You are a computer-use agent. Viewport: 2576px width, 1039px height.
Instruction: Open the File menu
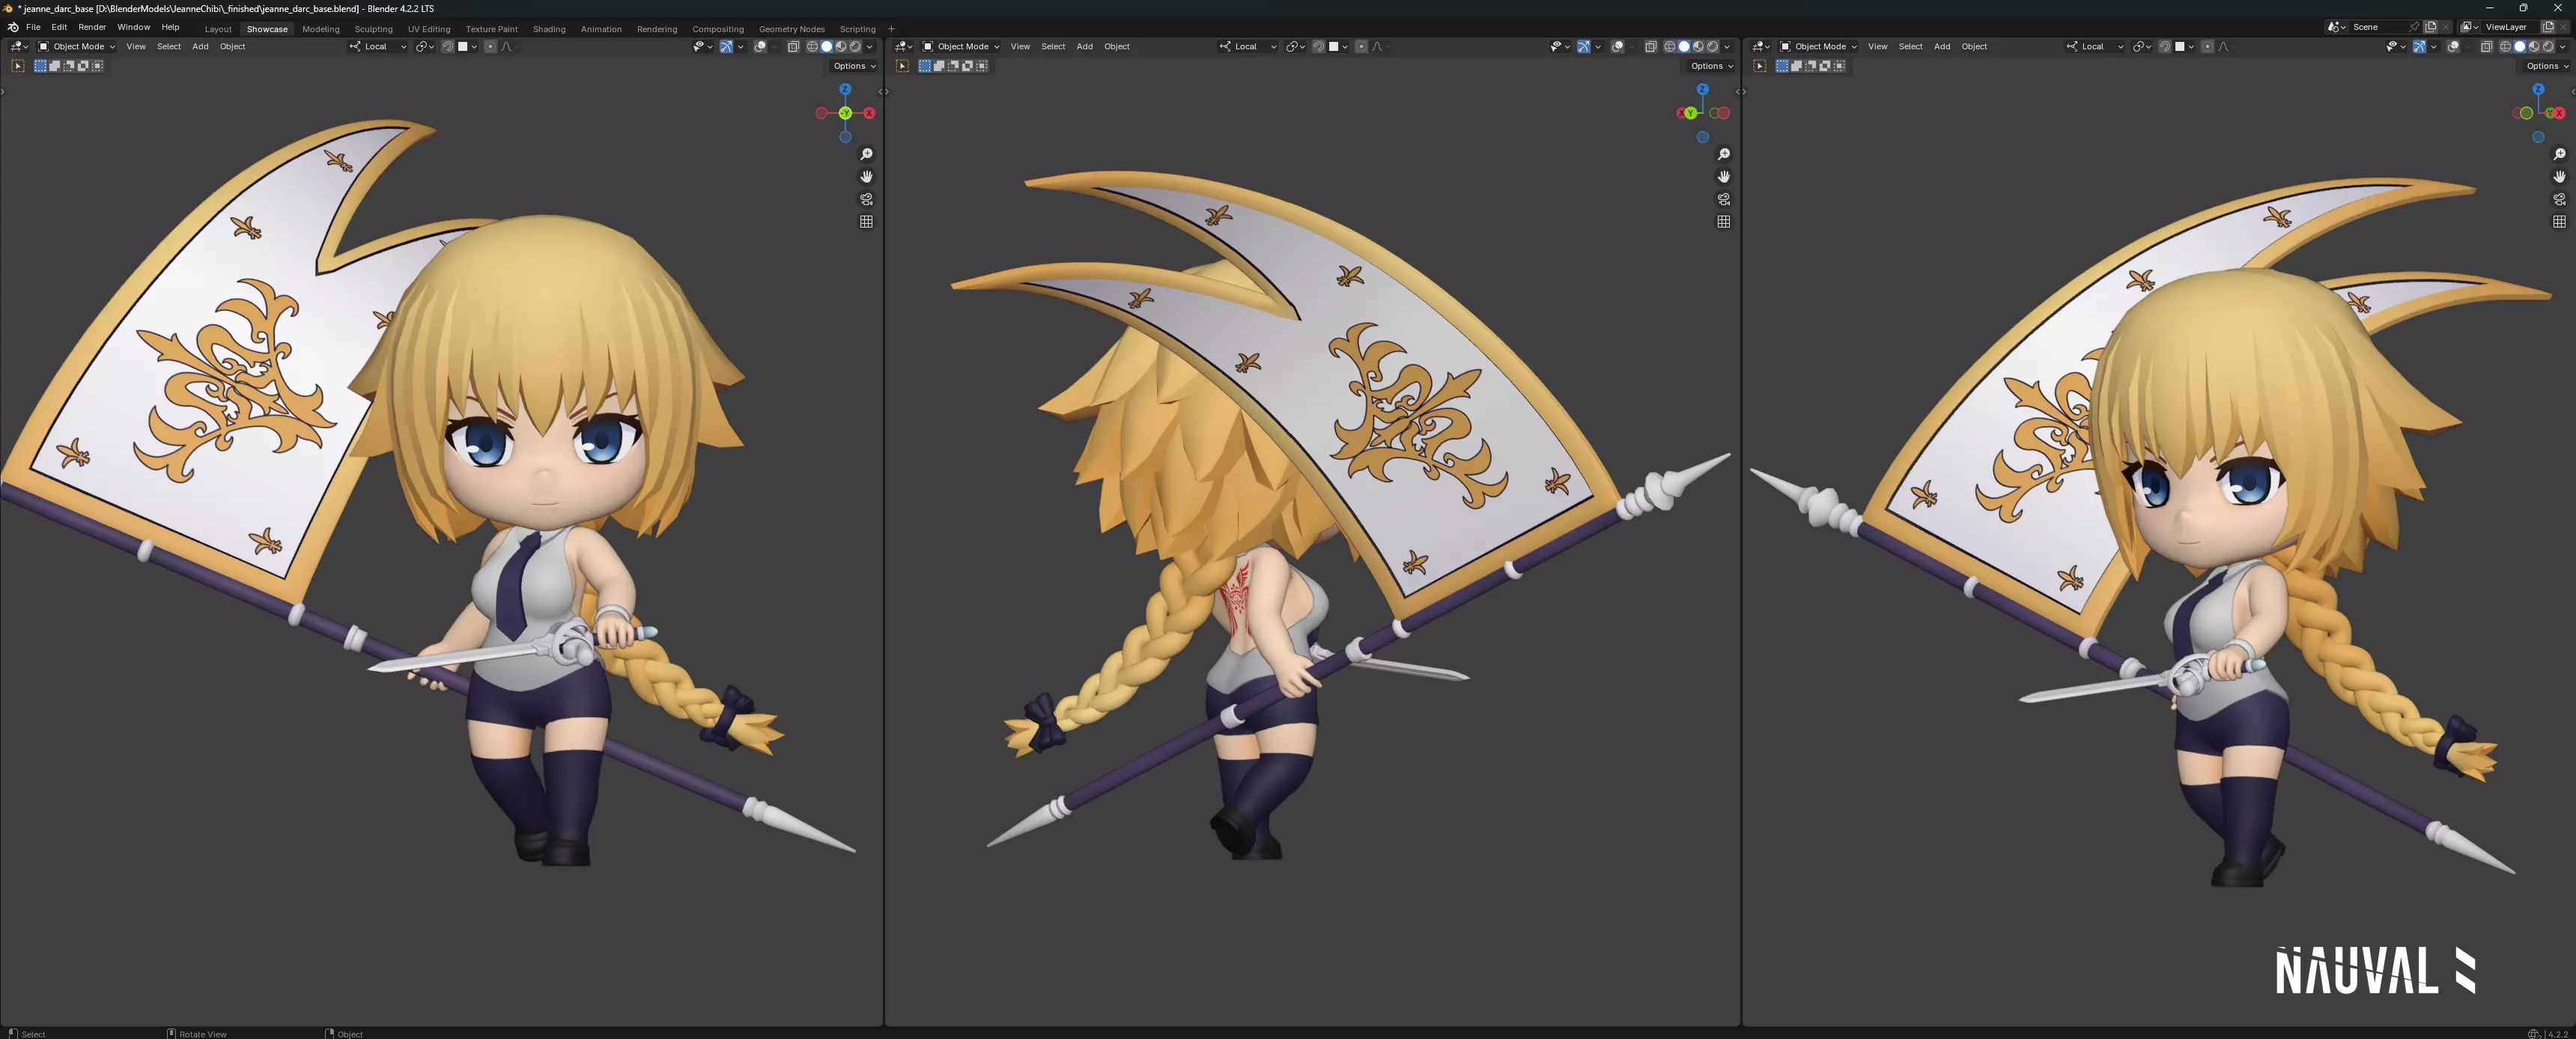(33, 27)
